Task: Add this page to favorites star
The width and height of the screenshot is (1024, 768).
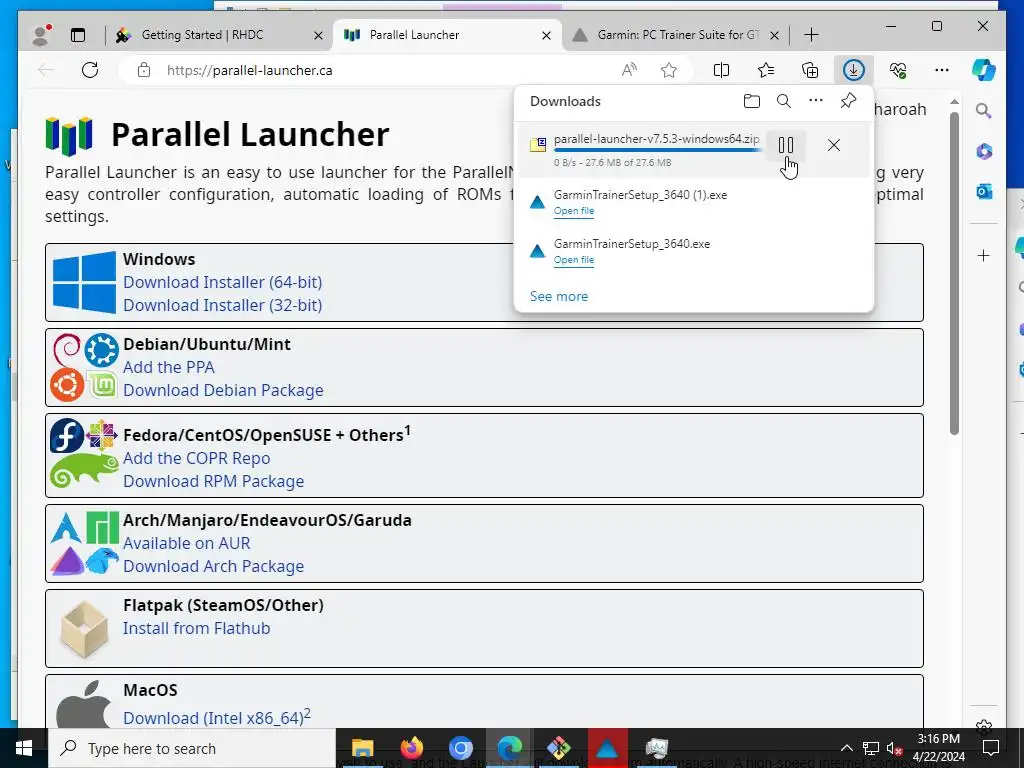Action: coord(668,70)
